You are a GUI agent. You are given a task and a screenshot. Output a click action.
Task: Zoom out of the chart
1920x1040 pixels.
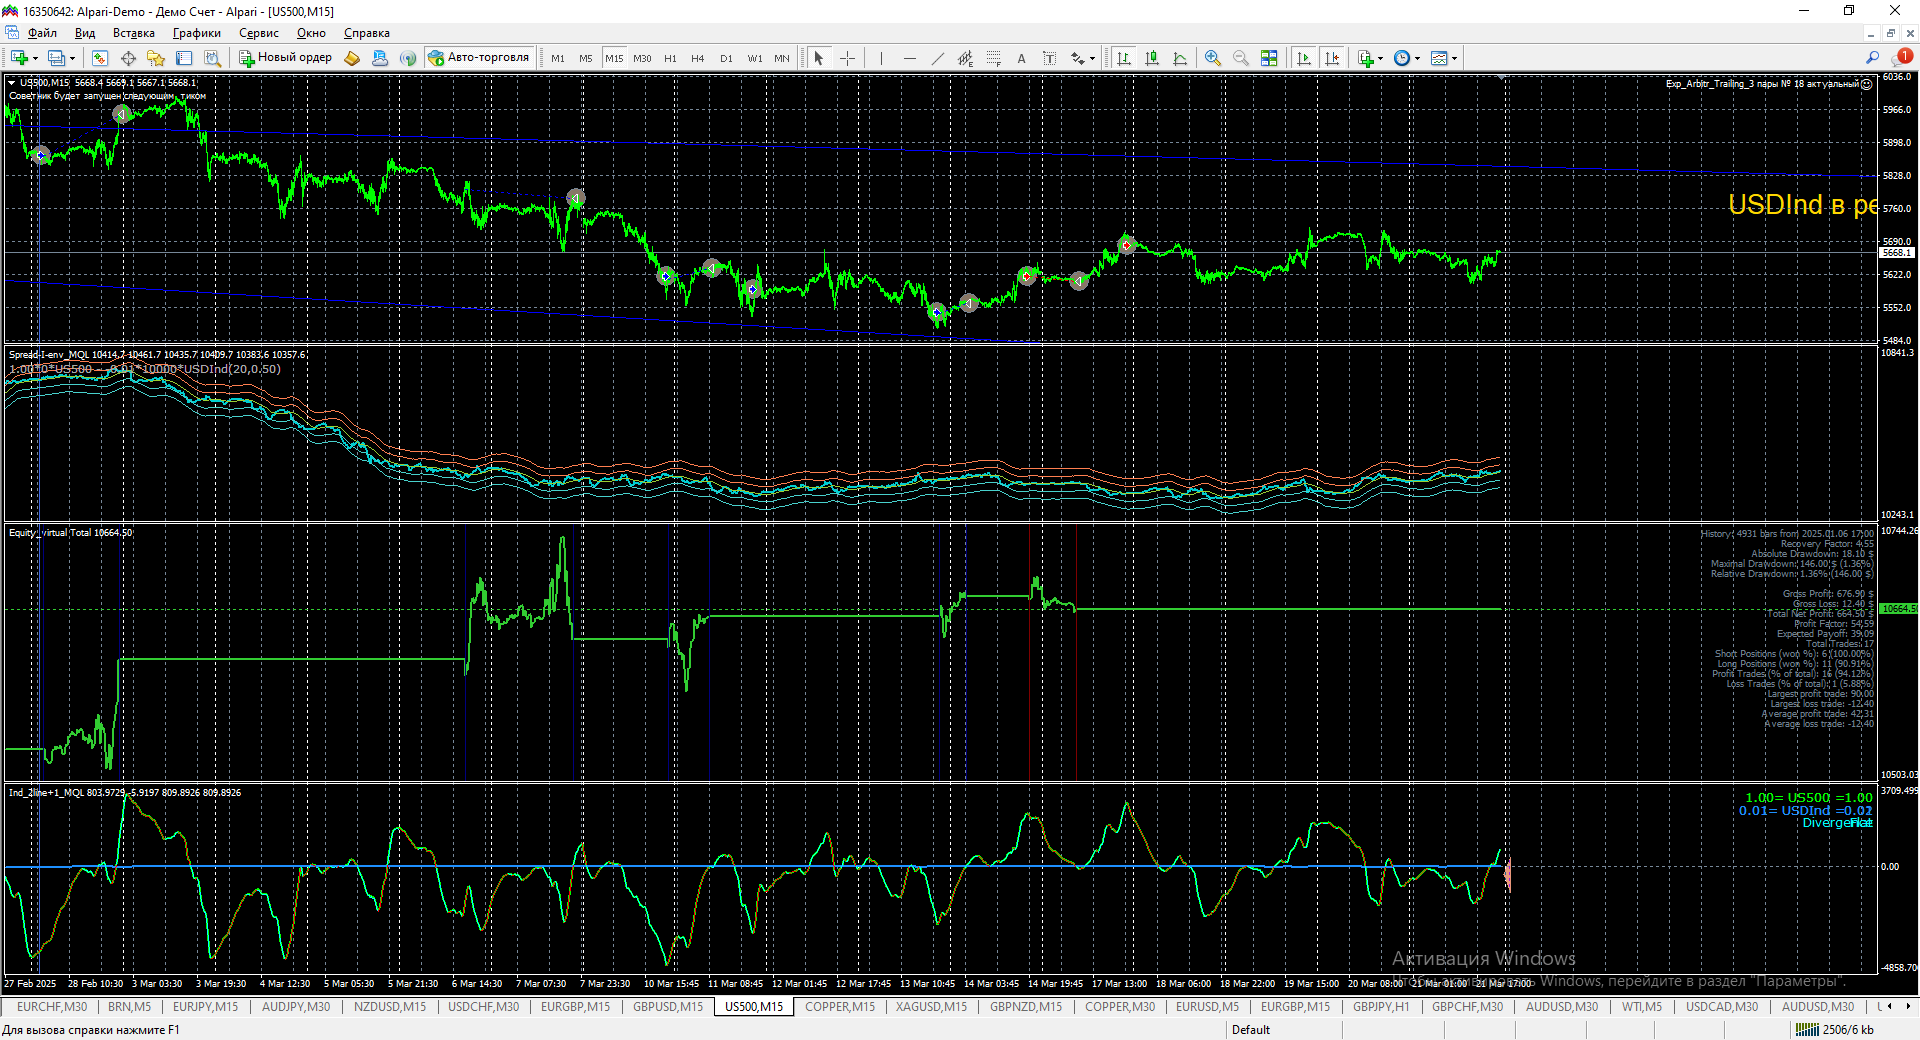pyautogui.click(x=1241, y=58)
